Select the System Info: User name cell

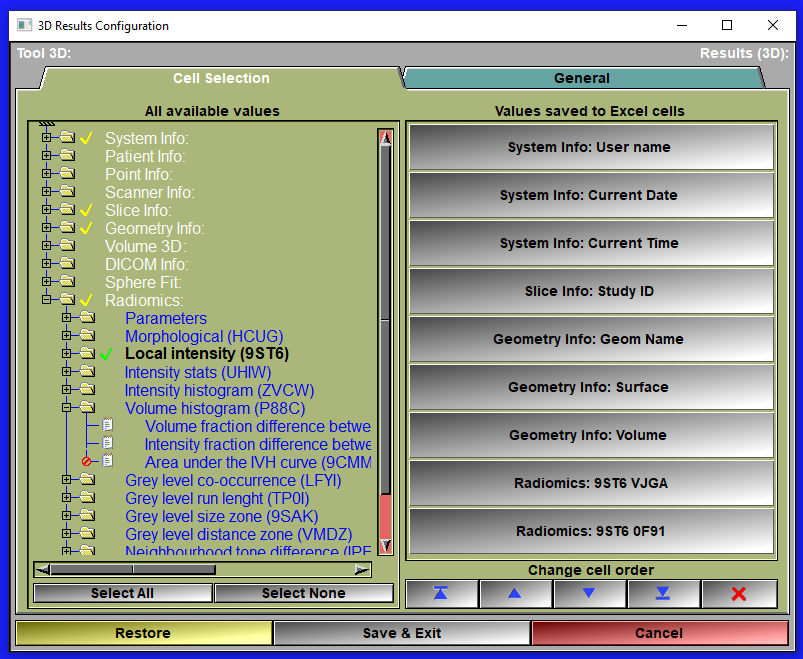pos(591,147)
